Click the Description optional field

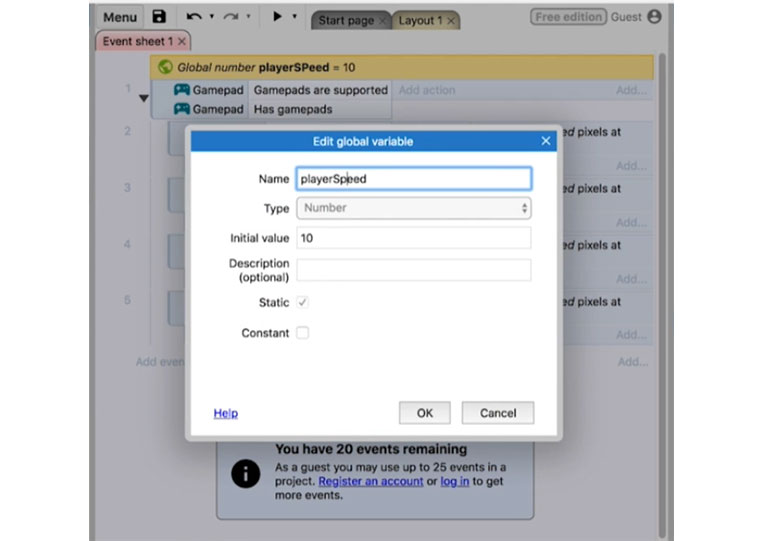click(414, 270)
